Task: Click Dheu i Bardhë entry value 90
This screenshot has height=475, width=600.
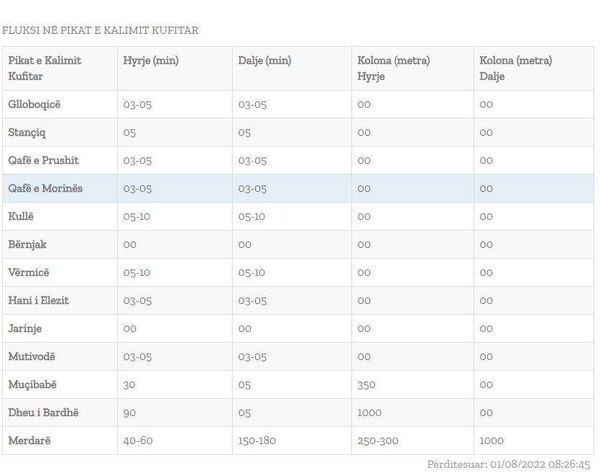Action: click(x=129, y=413)
